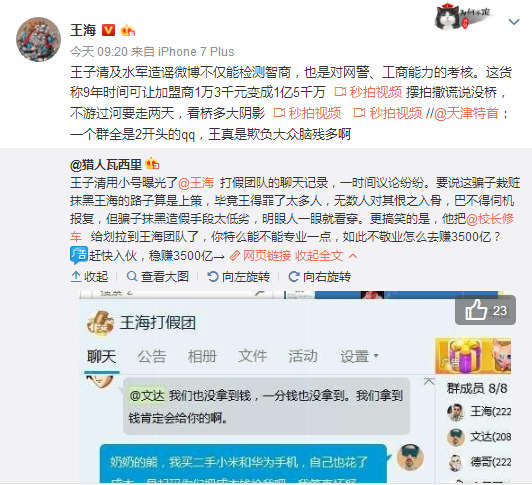Viewport: 532px width, 485px height.
Task: Rotate the image left with 向左旋转
Action: pyautogui.click(x=239, y=277)
